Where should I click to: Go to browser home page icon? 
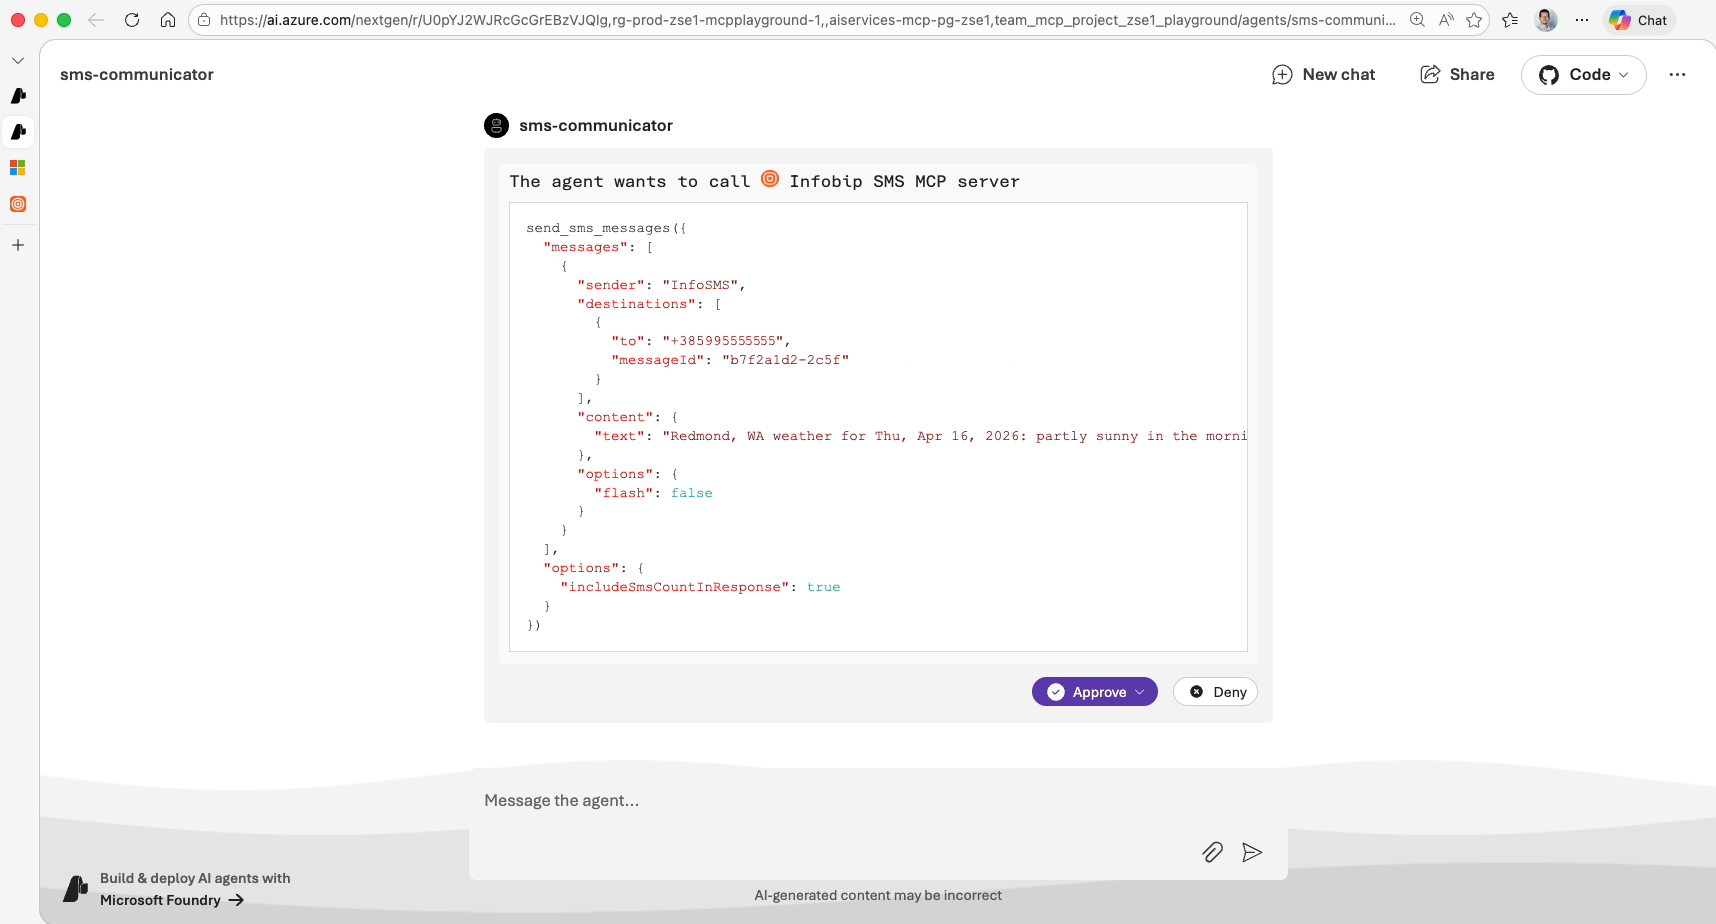168,20
